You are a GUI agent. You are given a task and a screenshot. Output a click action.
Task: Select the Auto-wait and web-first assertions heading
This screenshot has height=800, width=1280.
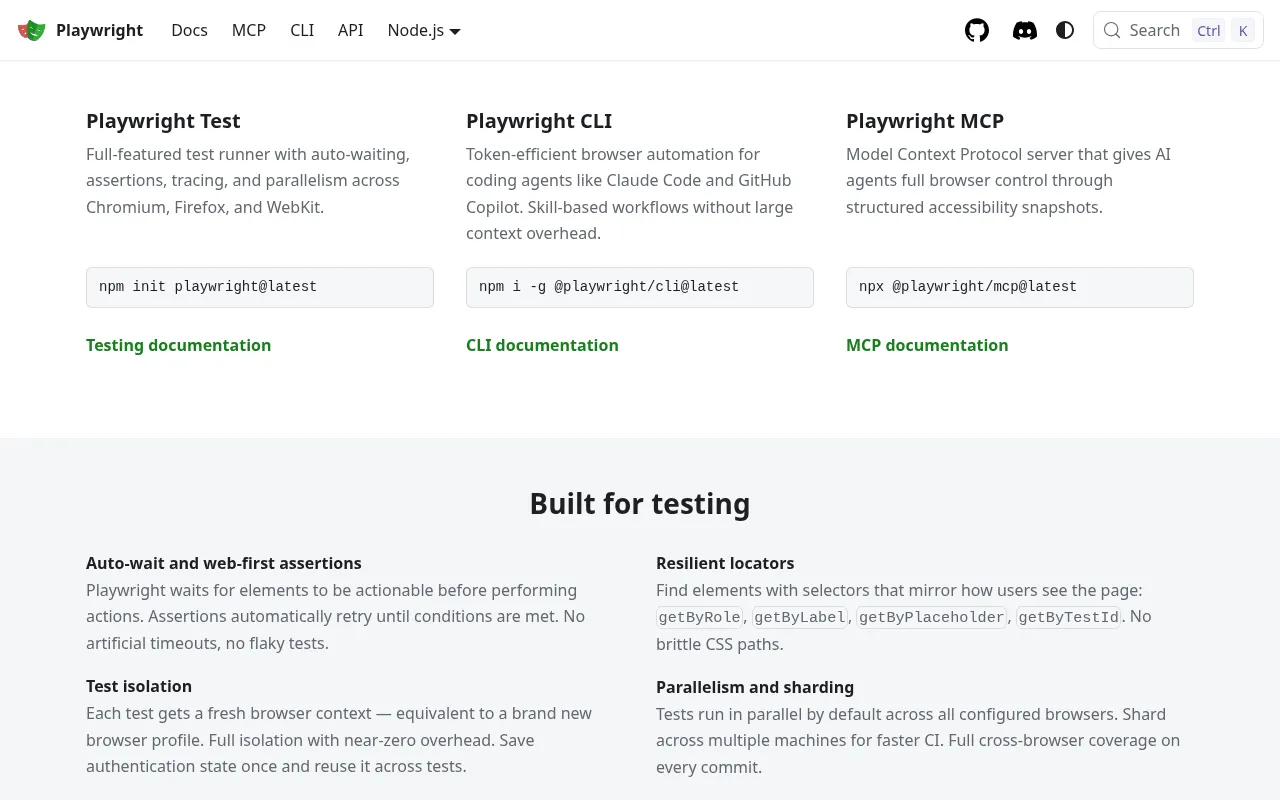[224, 563]
